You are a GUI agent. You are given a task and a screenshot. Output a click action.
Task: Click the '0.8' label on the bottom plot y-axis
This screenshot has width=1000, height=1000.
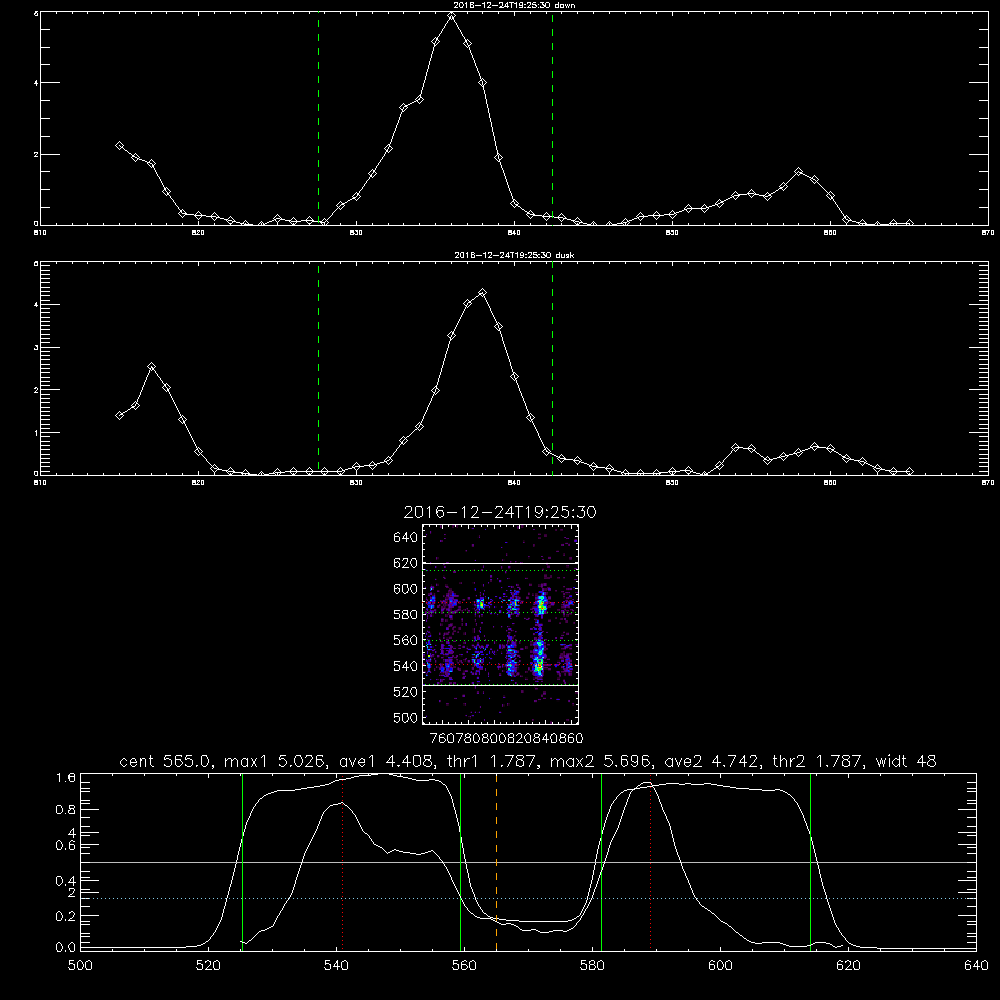[66, 810]
